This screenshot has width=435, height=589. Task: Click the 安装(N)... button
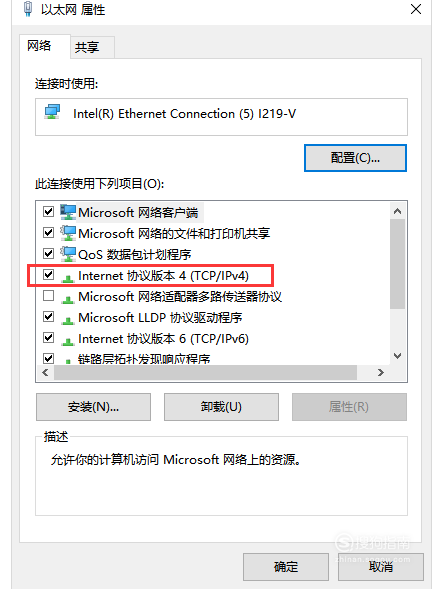(94, 407)
